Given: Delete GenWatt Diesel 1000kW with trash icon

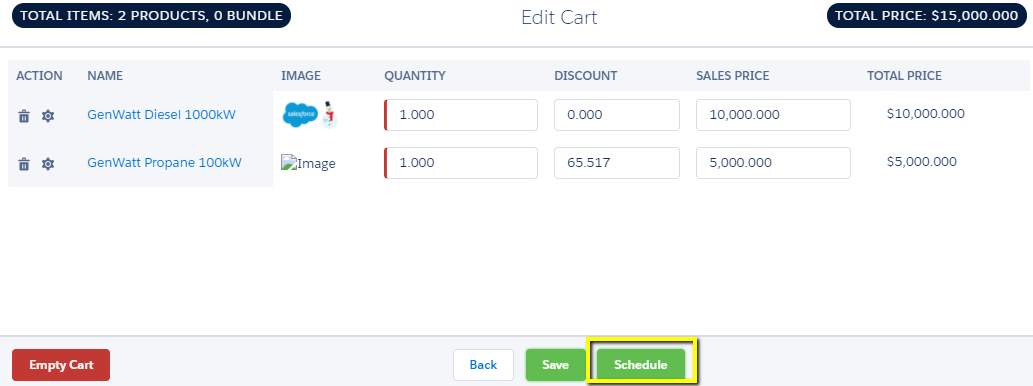Looking at the screenshot, I should [24, 117].
